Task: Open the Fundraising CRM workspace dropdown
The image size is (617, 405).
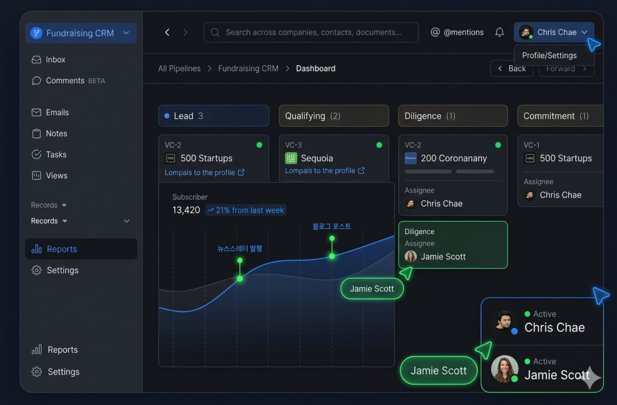Action: click(x=81, y=33)
